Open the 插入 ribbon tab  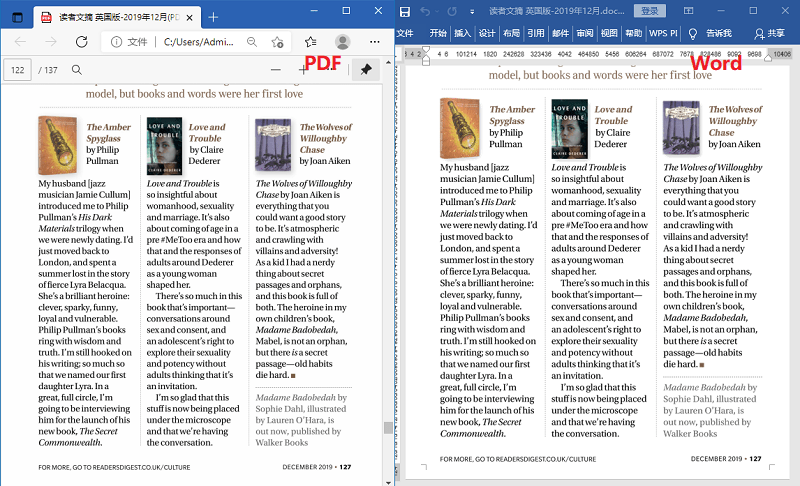click(x=463, y=33)
